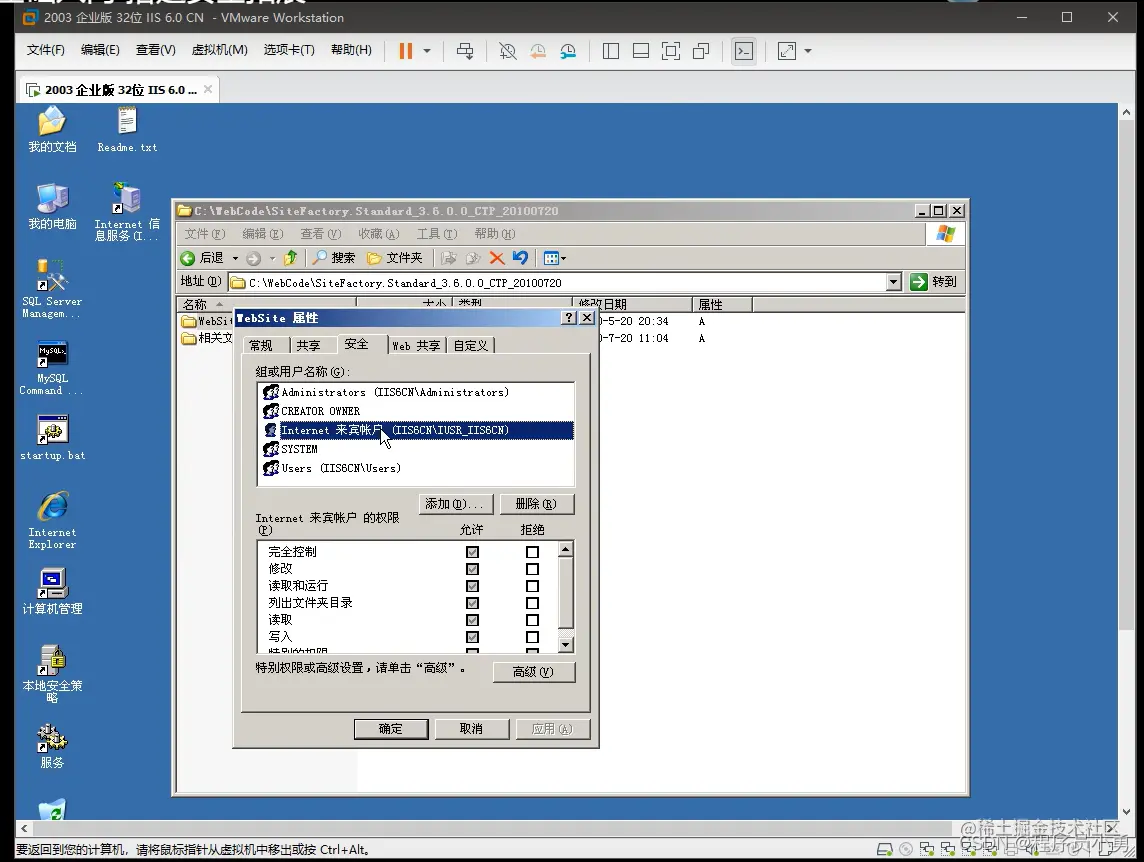
Task: Toggle deny checkbox for 读取
Action: (533, 620)
